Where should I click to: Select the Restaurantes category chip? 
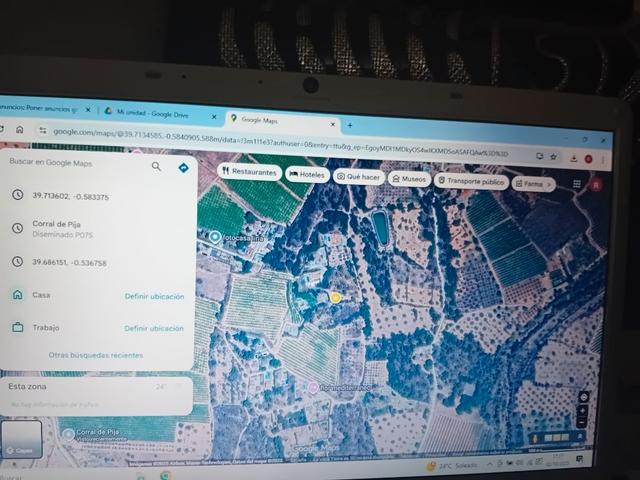pyautogui.click(x=248, y=172)
